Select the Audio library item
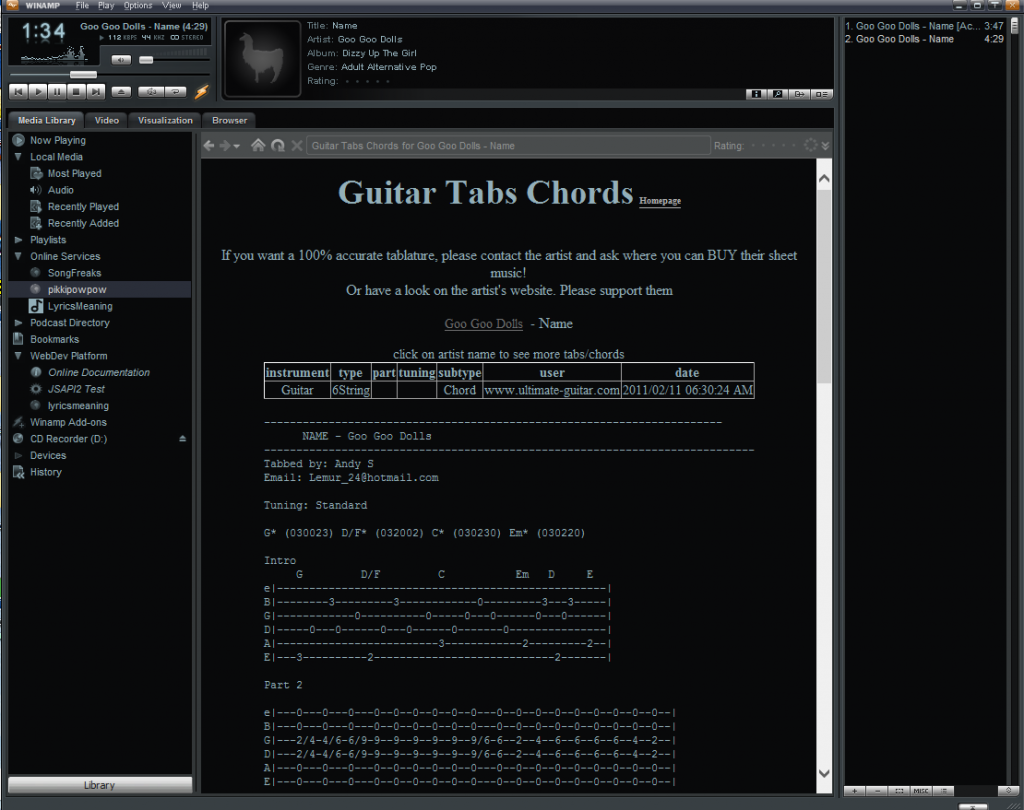 [x=60, y=190]
